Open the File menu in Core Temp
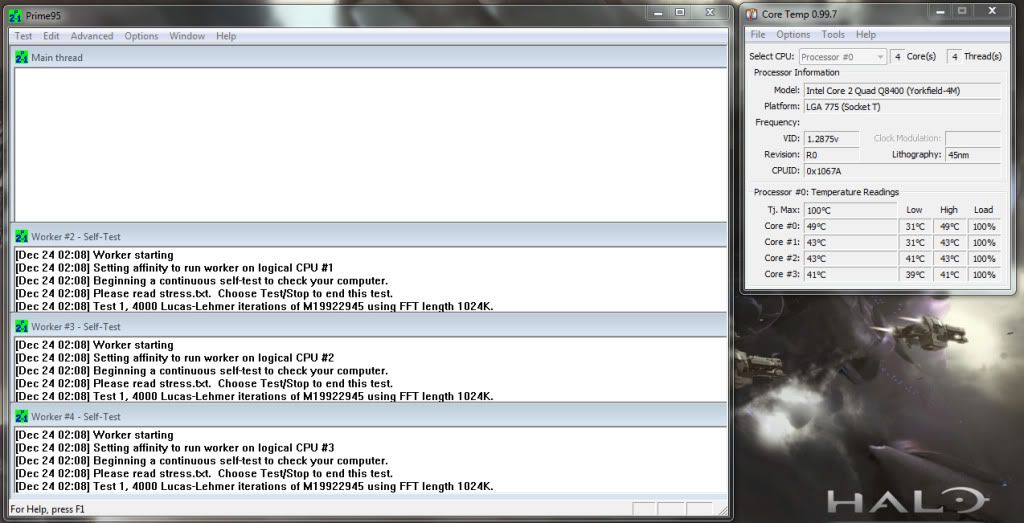1024x523 pixels. pos(758,35)
